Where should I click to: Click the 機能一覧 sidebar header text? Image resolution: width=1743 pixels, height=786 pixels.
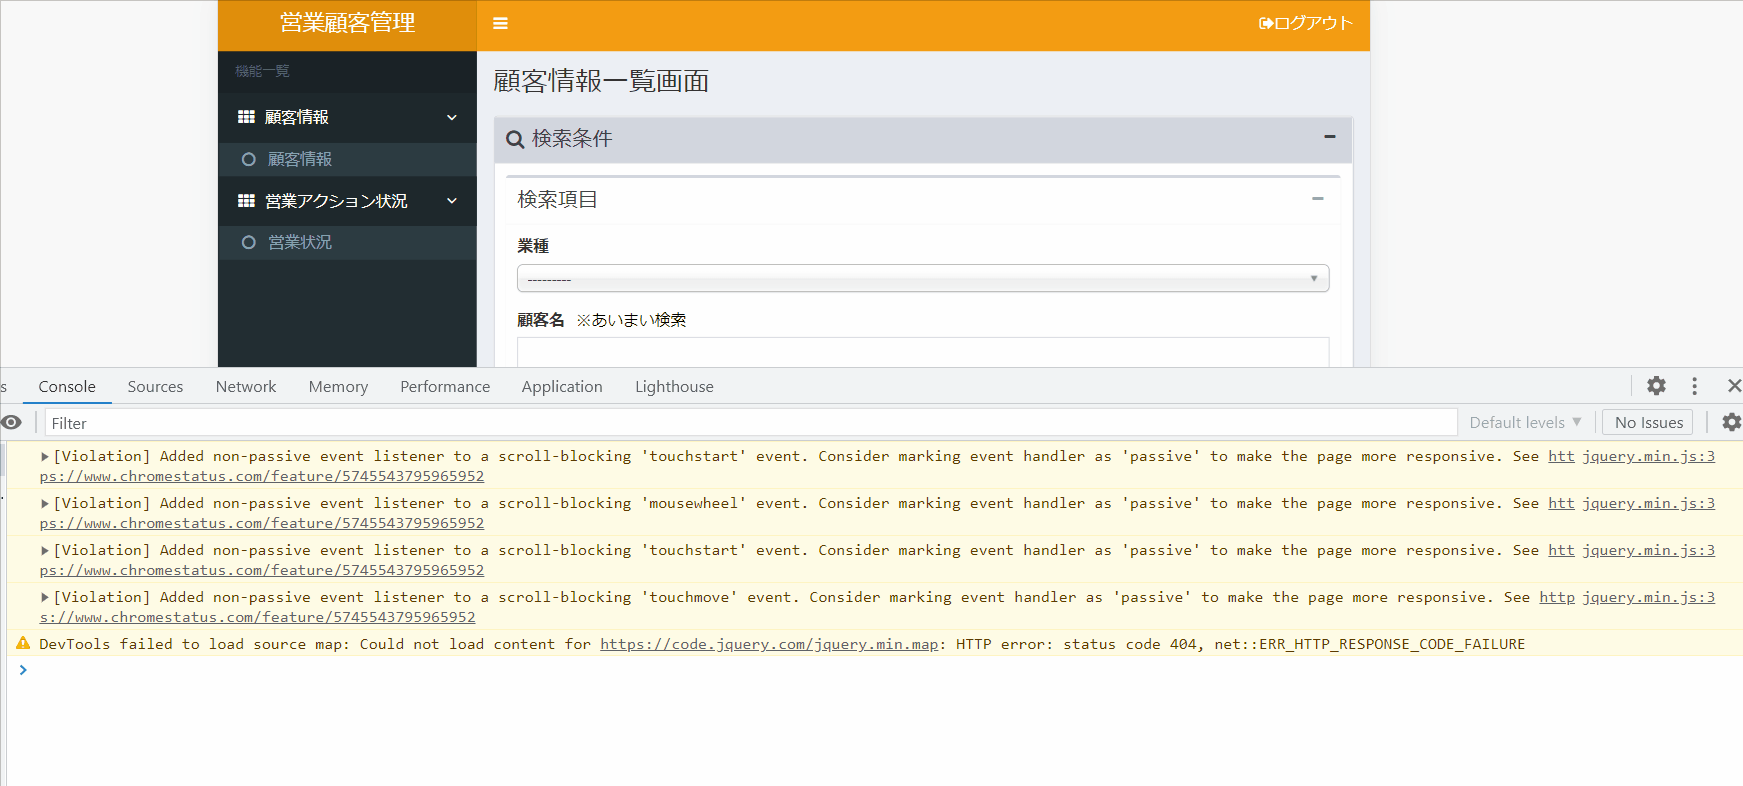coord(262,71)
